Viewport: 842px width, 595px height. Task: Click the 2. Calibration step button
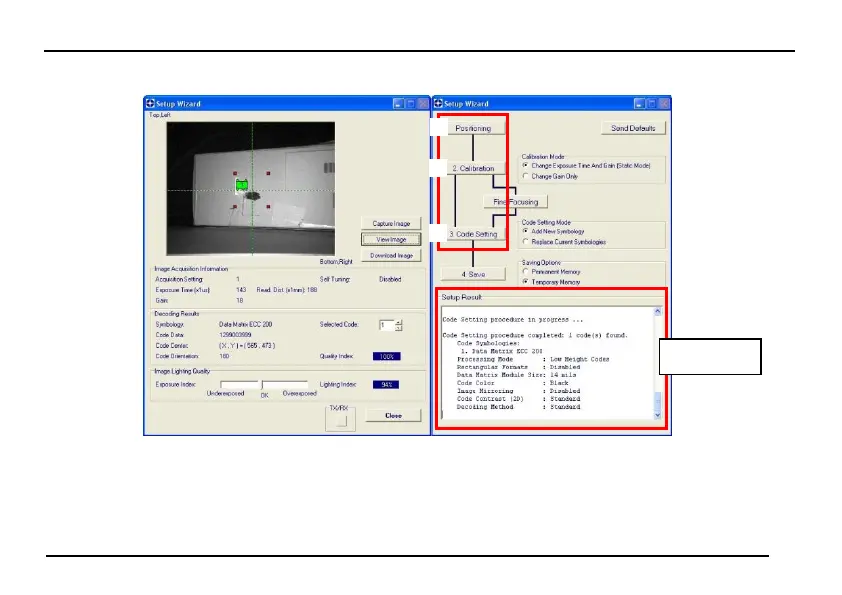point(473,168)
